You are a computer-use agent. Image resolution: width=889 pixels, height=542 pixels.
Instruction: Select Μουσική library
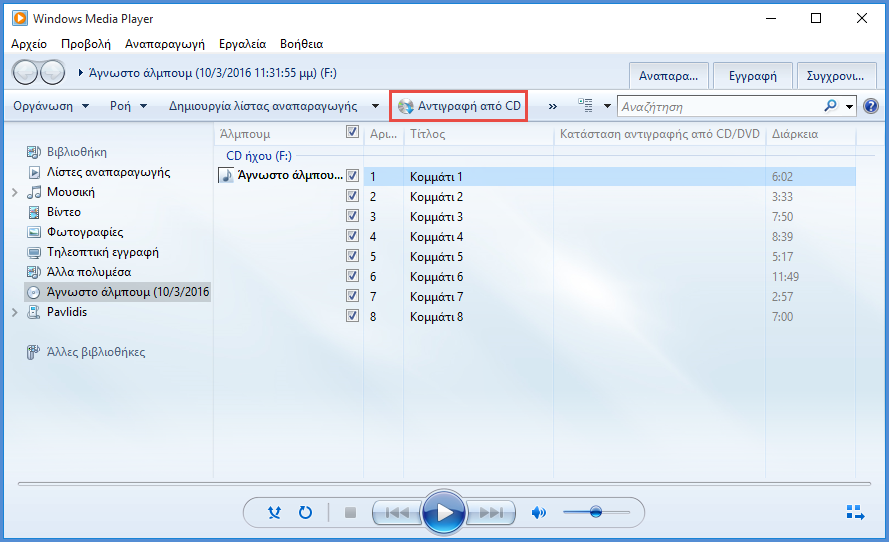coord(70,192)
